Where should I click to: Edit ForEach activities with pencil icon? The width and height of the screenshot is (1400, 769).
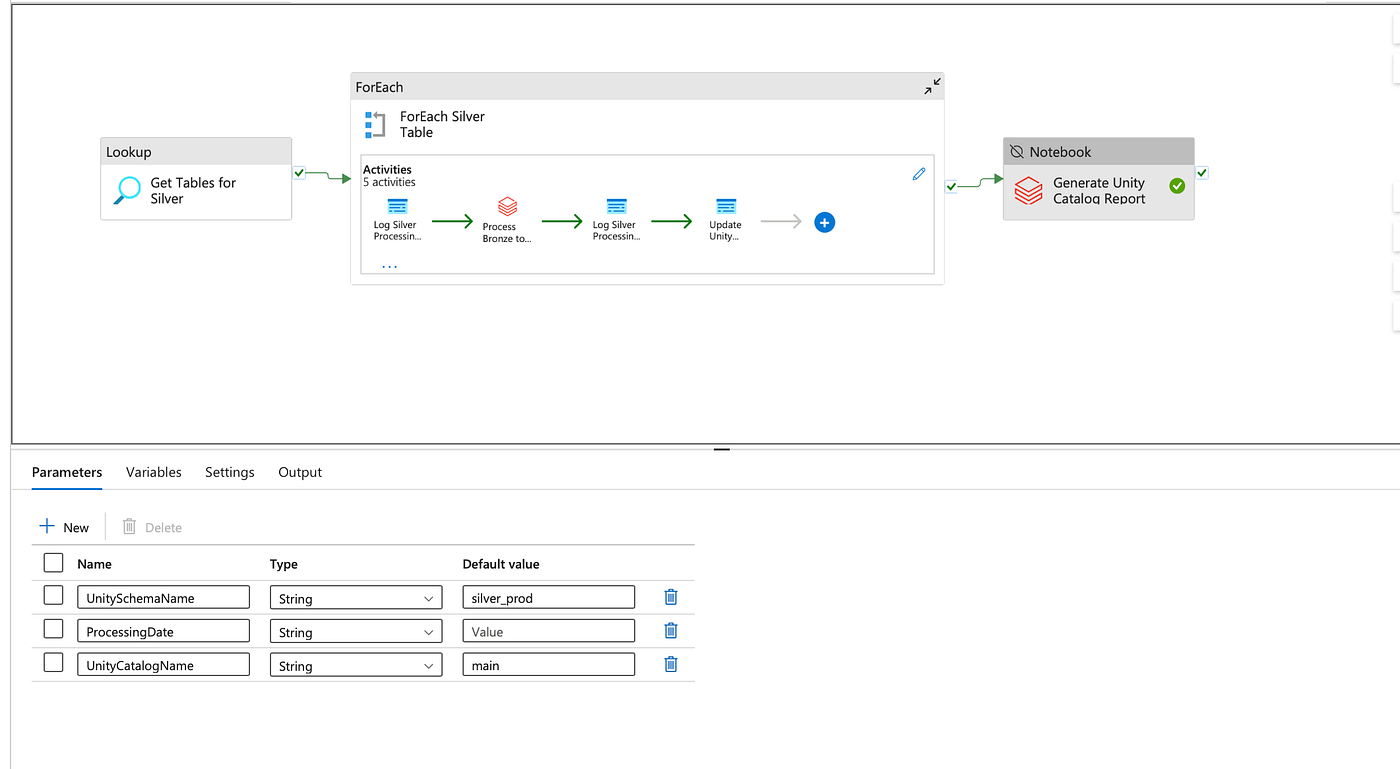click(919, 174)
